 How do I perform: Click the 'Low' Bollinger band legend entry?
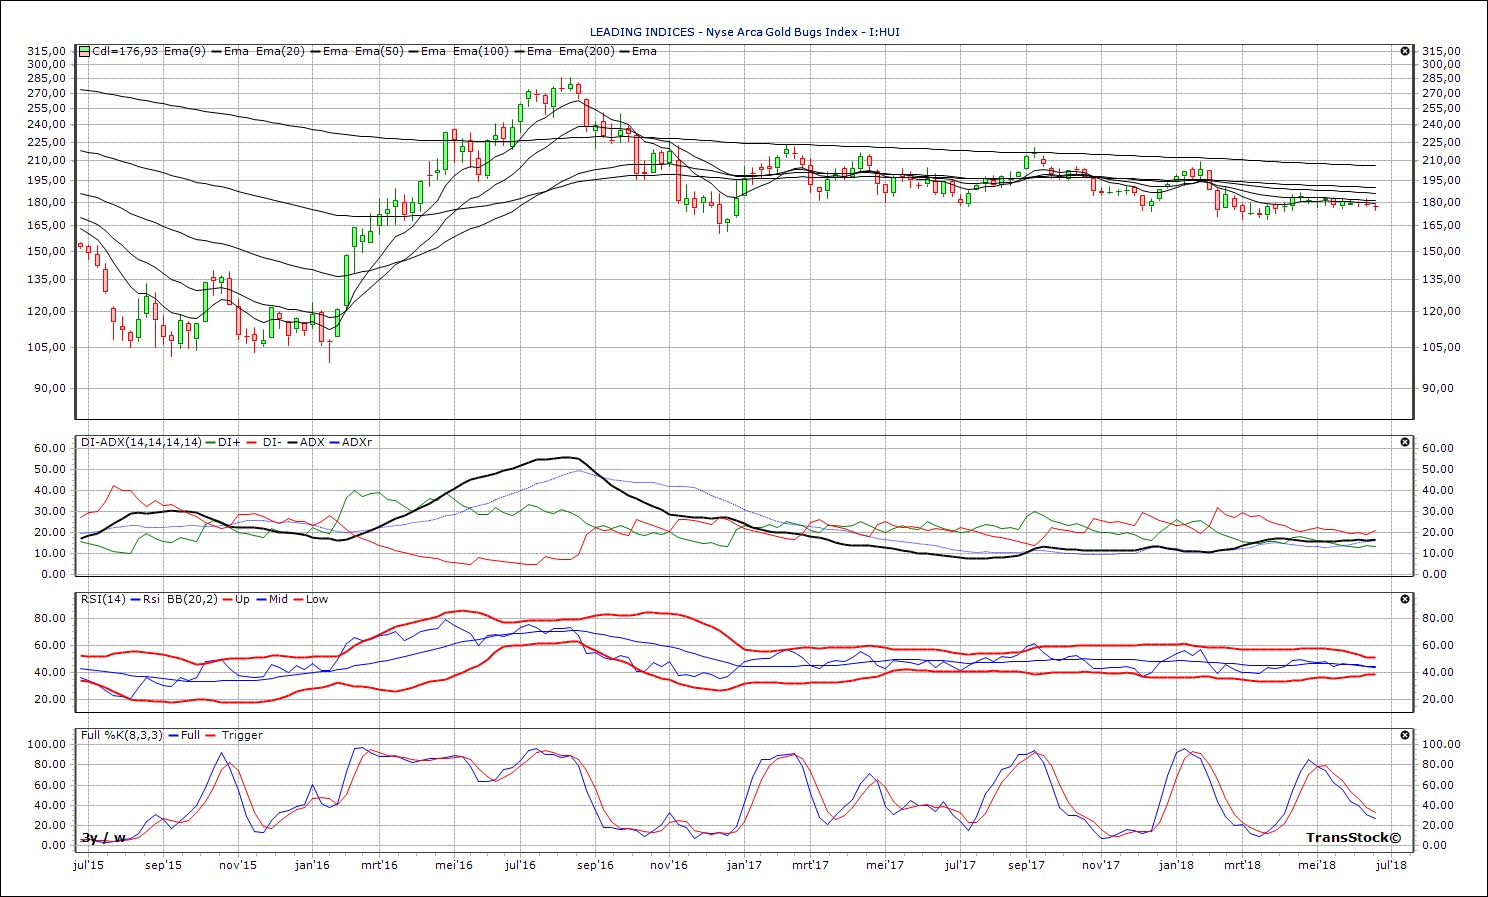coord(317,599)
